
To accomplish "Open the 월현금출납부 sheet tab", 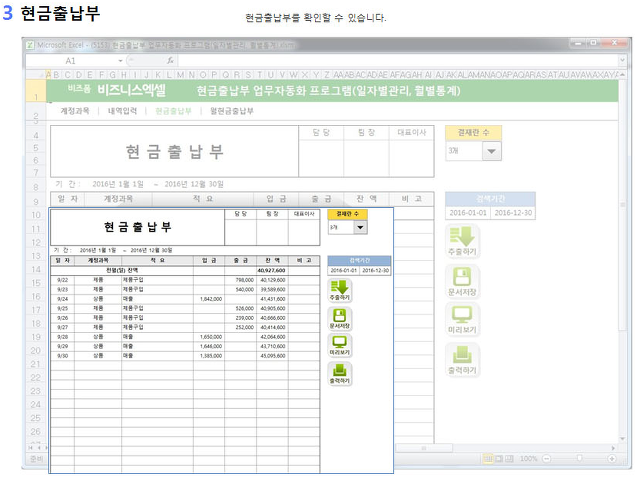I will click(231, 111).
